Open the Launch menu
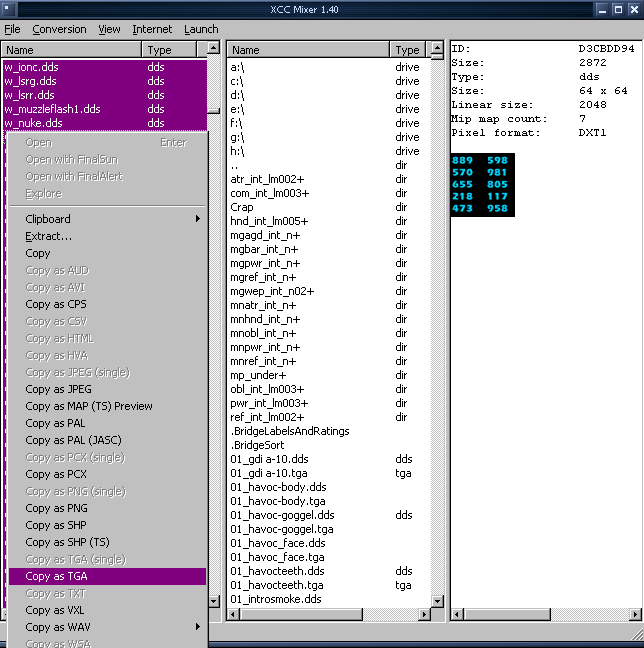This screenshot has height=648, width=644. pos(201,29)
